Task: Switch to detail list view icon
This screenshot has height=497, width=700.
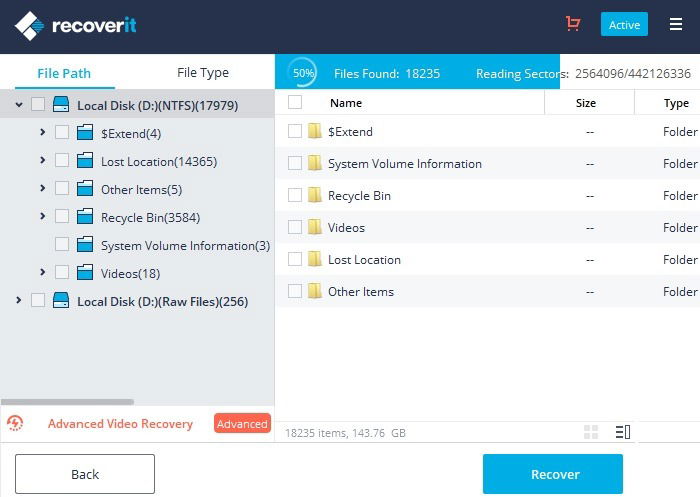Action: point(623,432)
